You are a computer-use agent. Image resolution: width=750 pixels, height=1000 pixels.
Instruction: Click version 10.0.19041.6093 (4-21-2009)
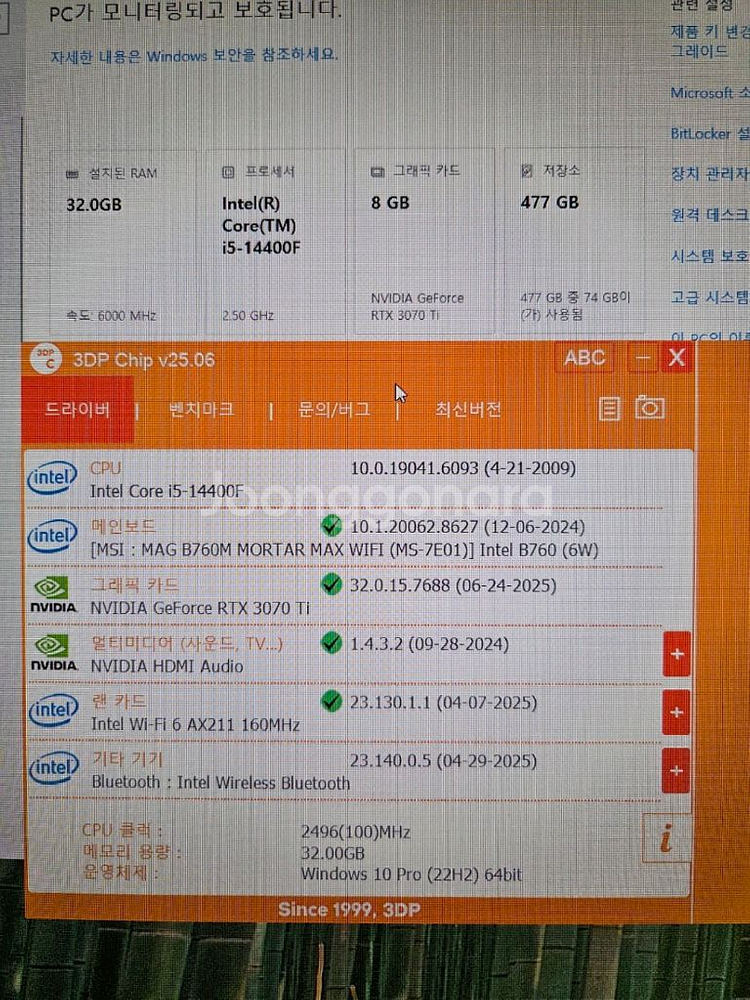point(464,468)
